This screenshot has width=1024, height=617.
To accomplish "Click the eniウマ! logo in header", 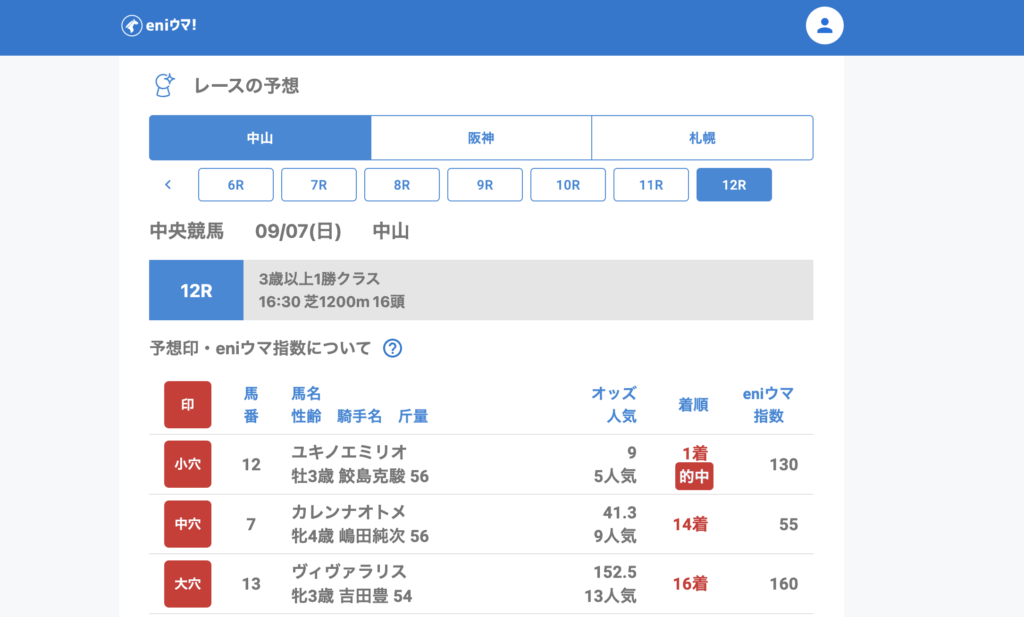I will (x=158, y=26).
